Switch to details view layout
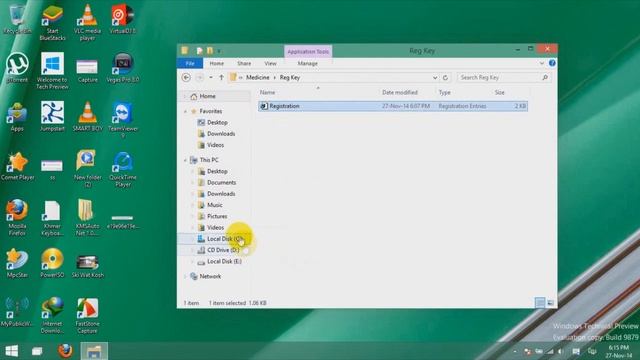Viewport: 640px width, 360px height. click(540, 302)
